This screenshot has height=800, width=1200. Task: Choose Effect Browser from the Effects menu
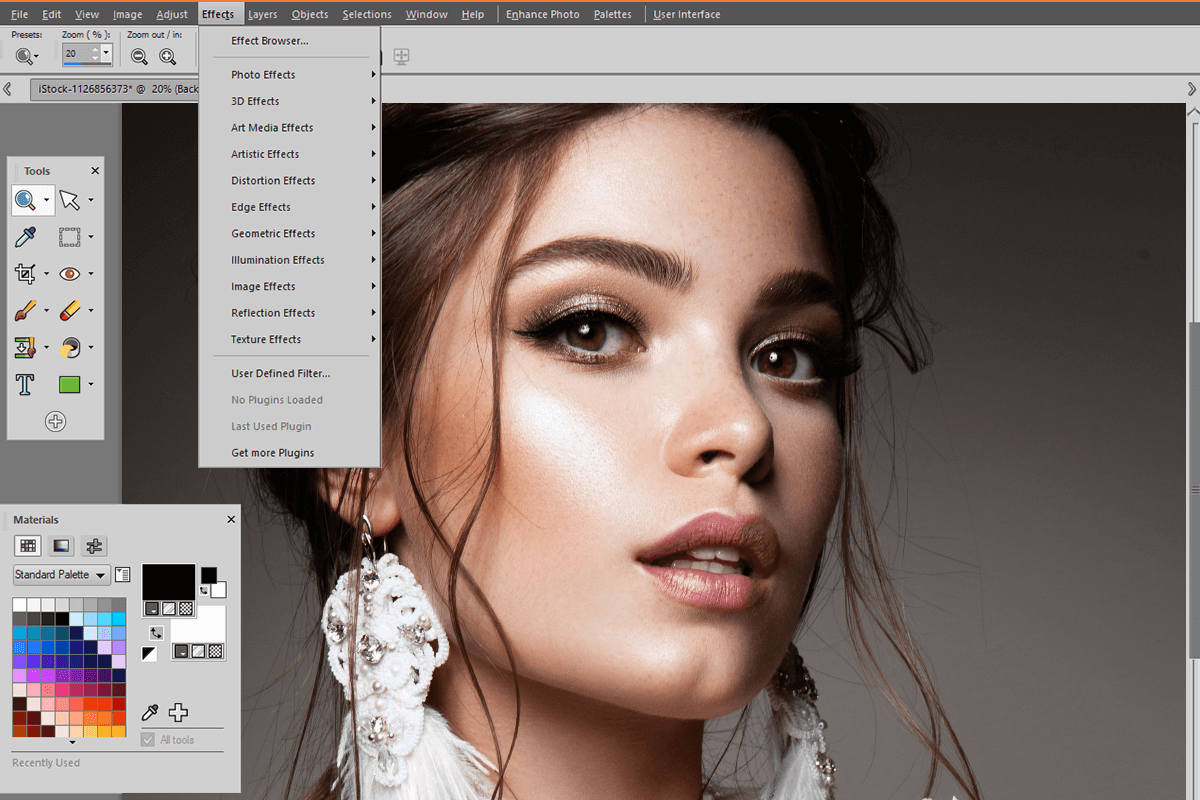(x=269, y=40)
